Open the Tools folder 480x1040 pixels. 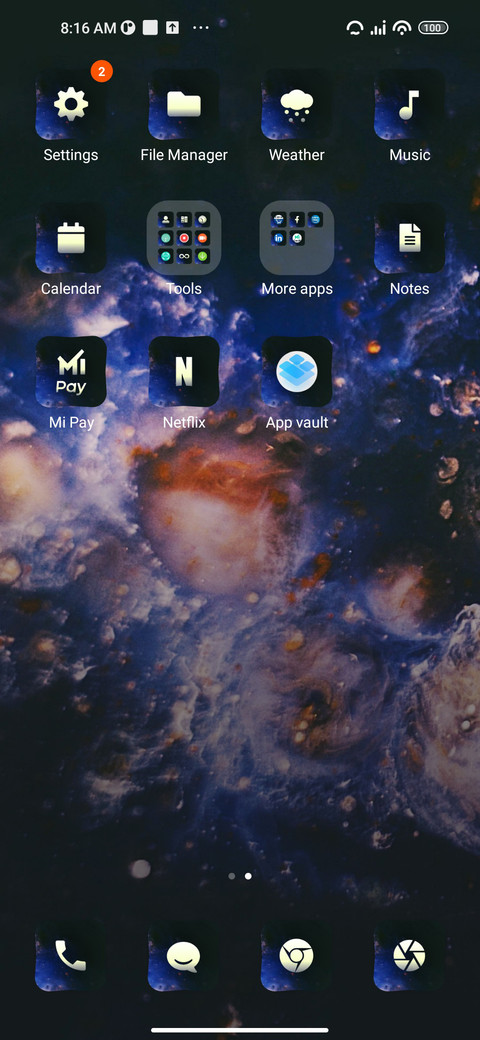[184, 238]
